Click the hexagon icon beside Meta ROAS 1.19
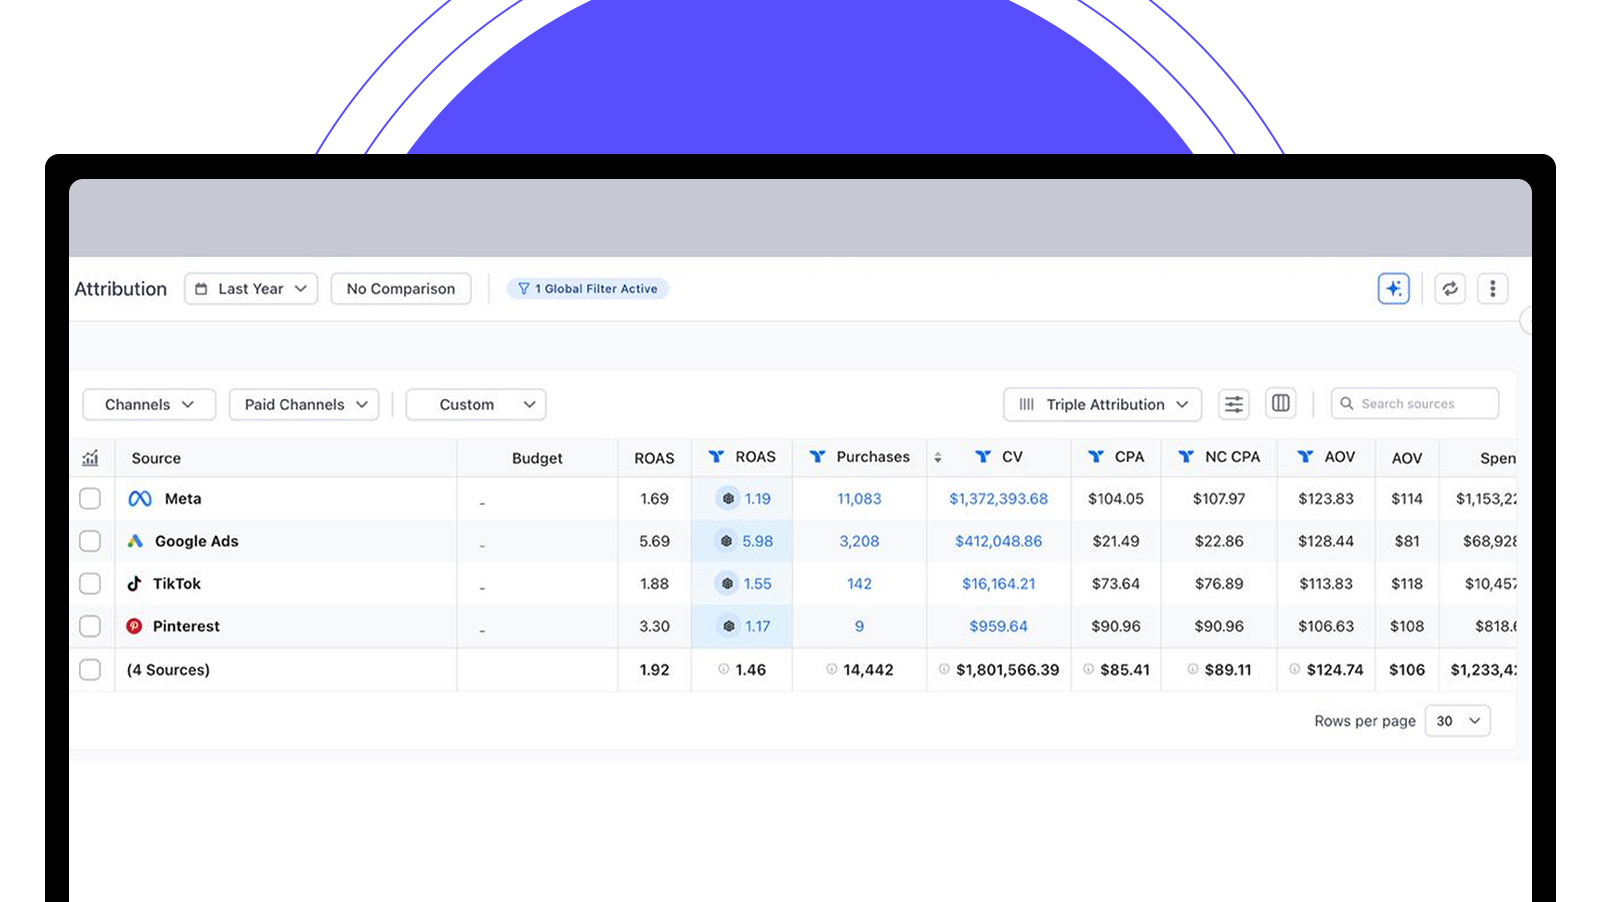The height and width of the screenshot is (902, 1600). (x=728, y=499)
